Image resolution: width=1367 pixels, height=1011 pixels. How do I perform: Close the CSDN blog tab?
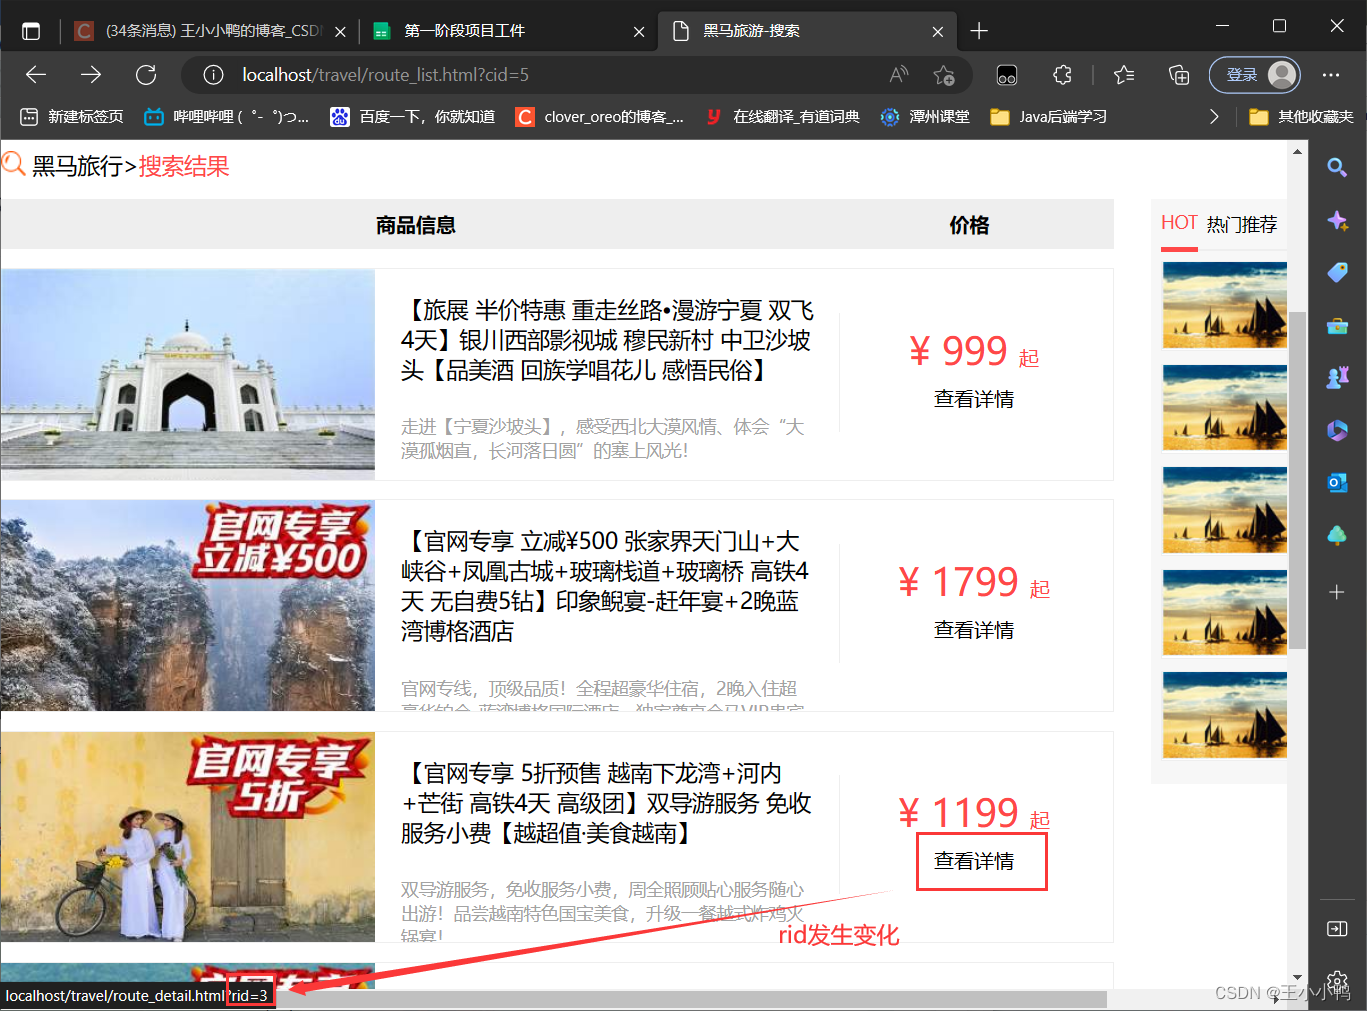[340, 32]
